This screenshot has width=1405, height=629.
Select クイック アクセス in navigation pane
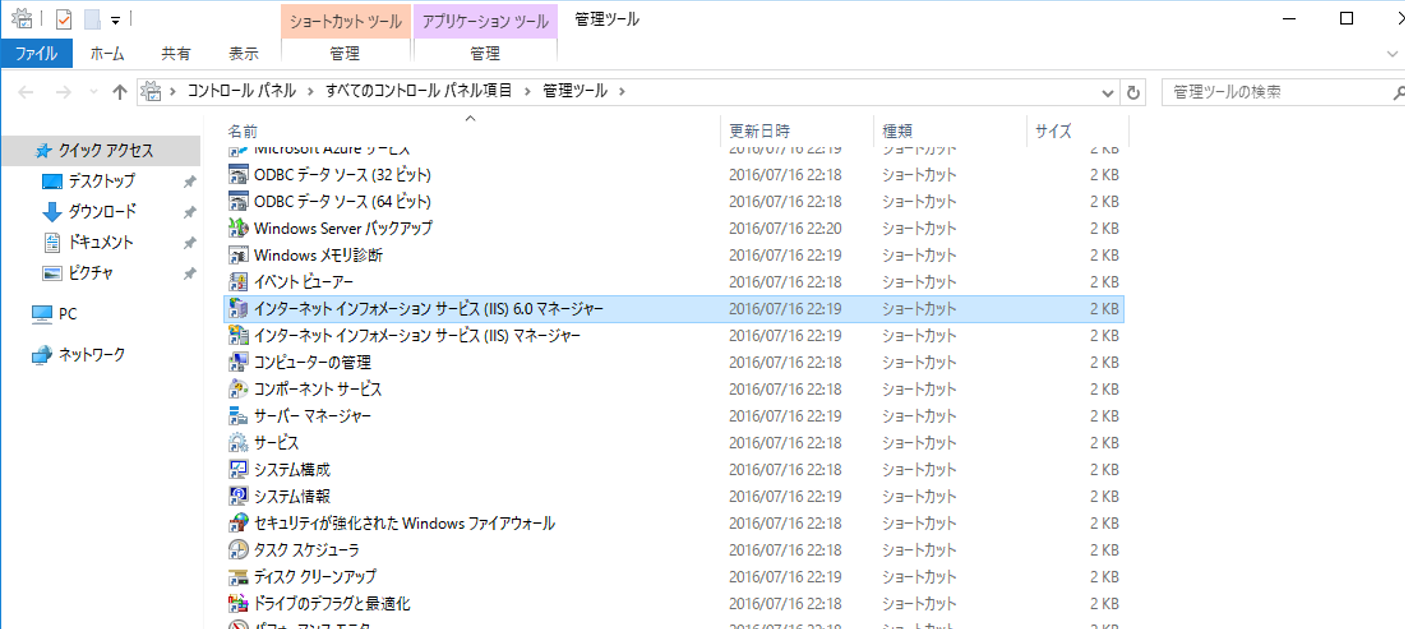(x=100, y=151)
